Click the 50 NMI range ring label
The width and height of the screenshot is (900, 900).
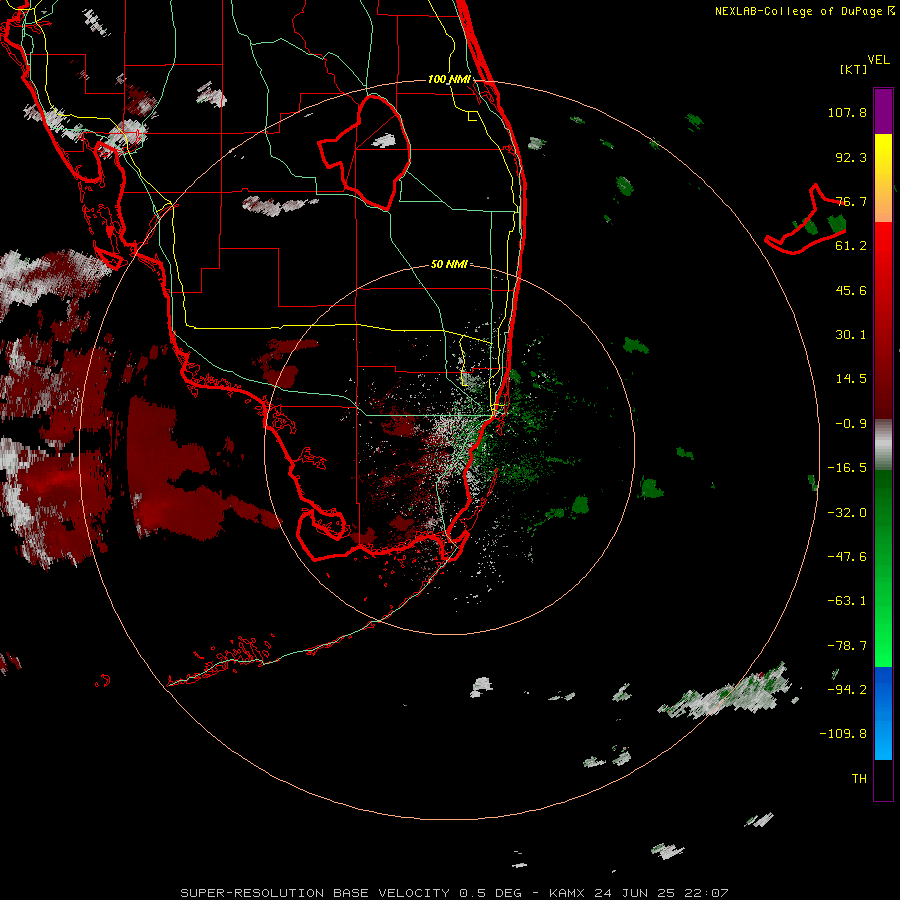pyautogui.click(x=449, y=264)
